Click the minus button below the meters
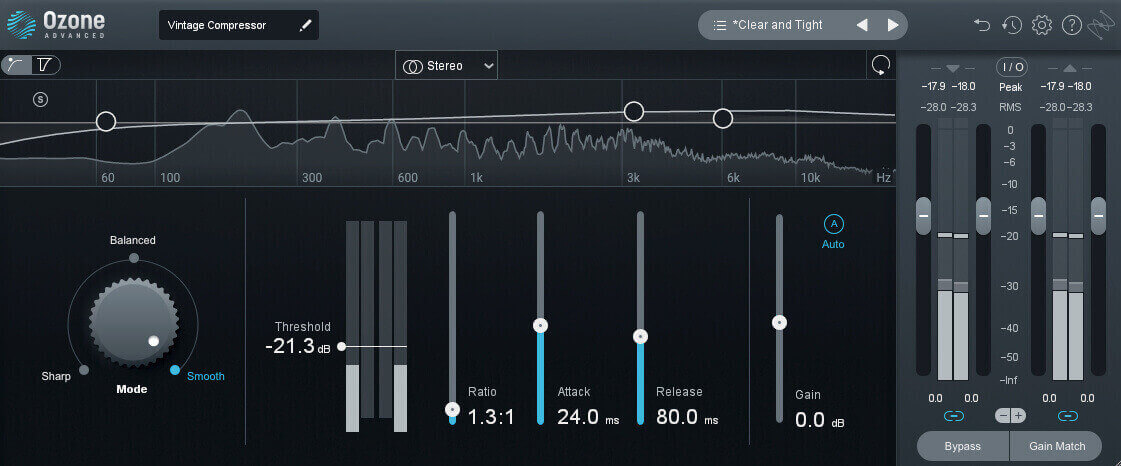 (x=1004, y=415)
